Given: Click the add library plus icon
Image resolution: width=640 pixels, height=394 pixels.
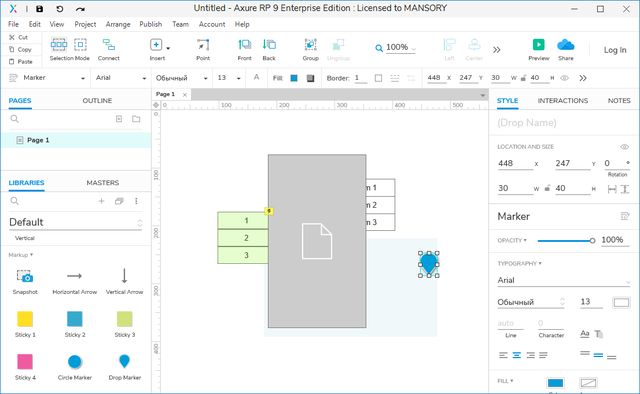Looking at the screenshot, I should point(101,201).
